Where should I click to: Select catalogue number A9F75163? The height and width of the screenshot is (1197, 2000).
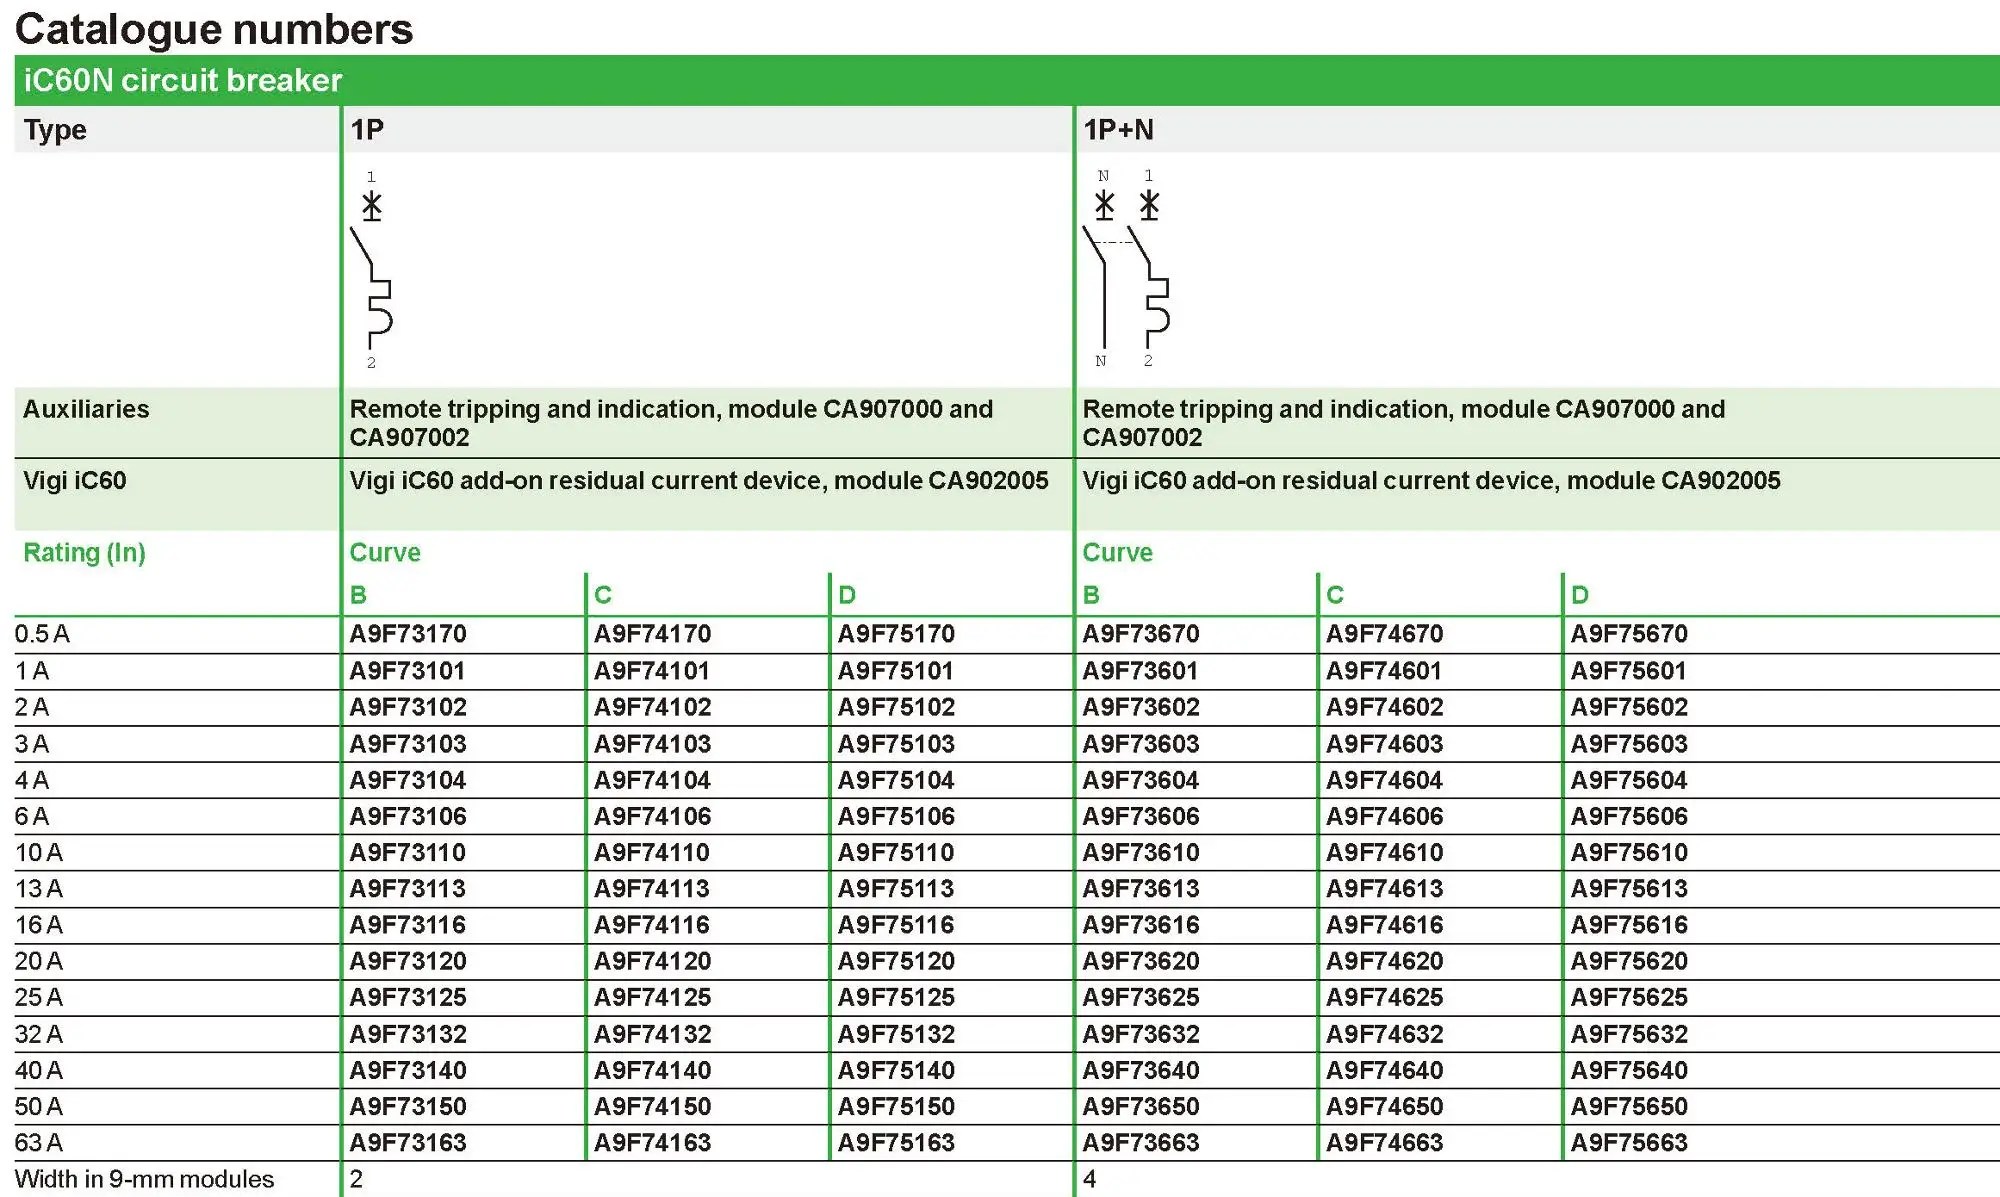[x=896, y=1143]
